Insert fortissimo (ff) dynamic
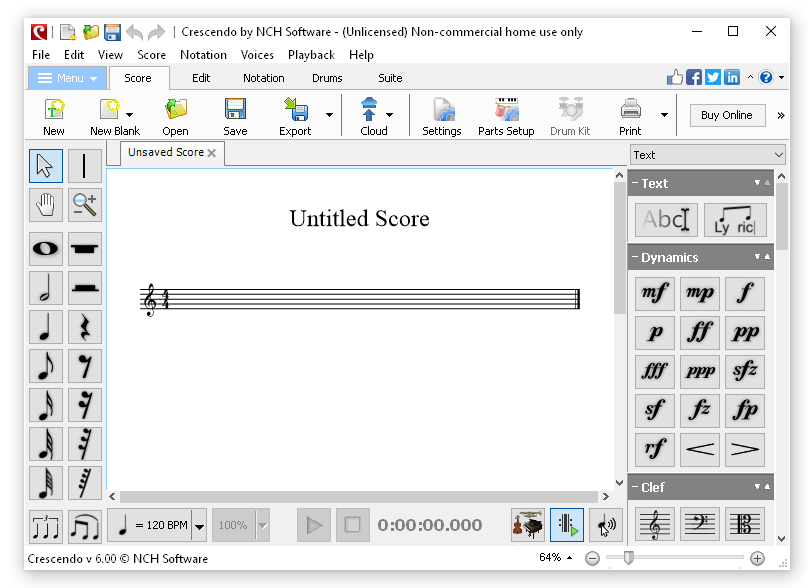The width and height of the screenshot is (808, 588). click(700, 332)
